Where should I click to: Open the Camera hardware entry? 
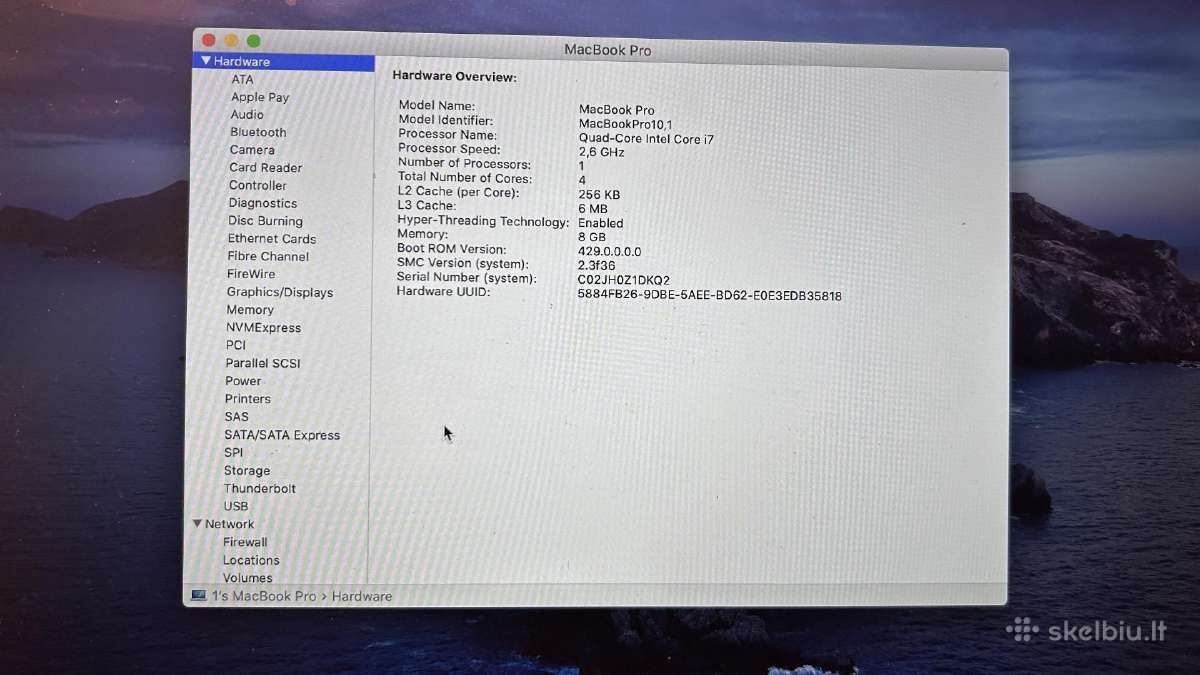point(252,150)
